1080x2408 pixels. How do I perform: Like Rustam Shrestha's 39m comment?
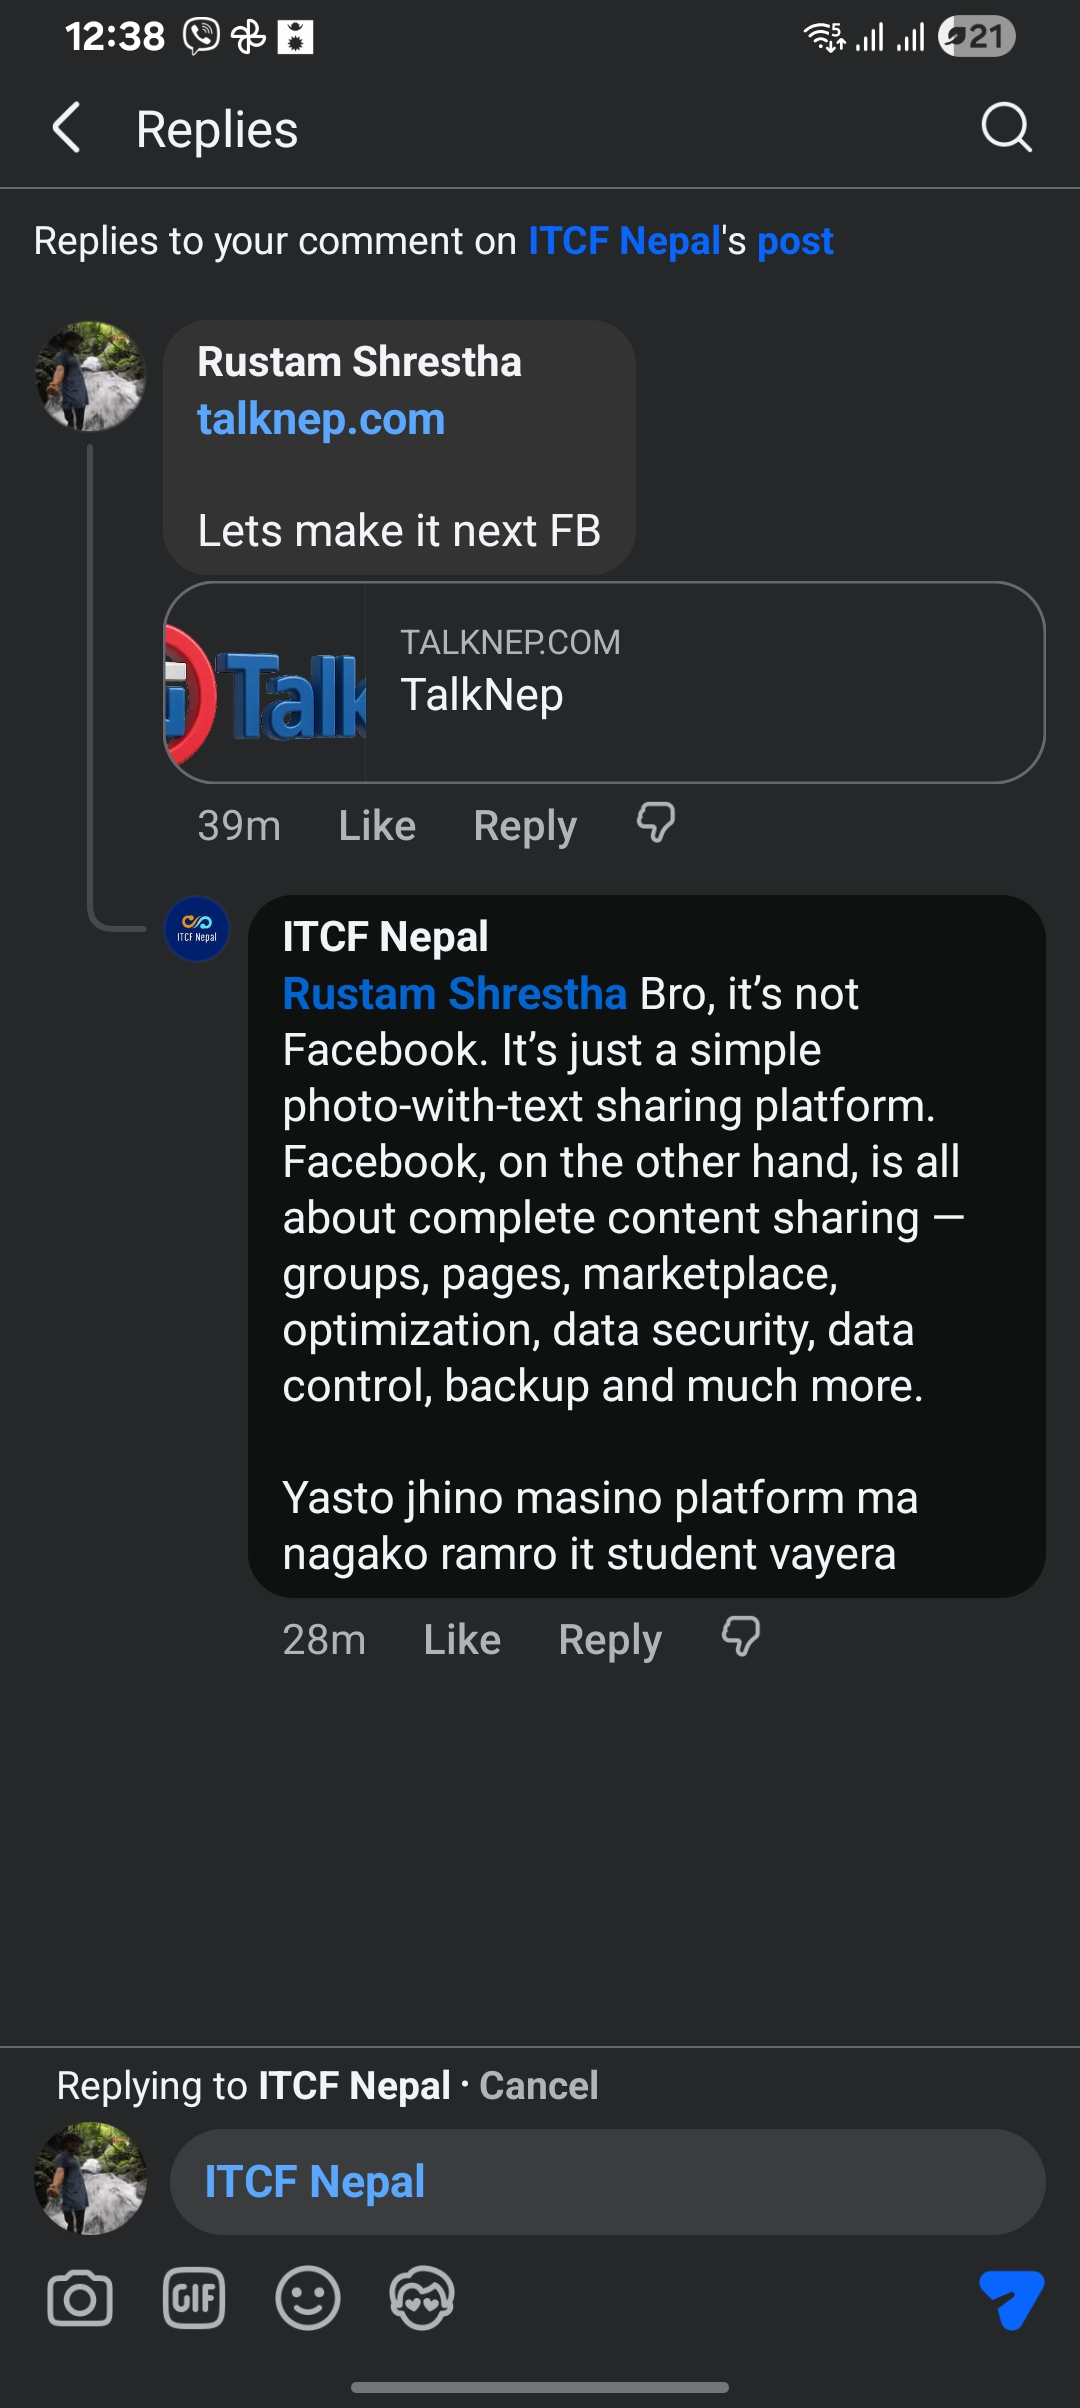point(377,826)
